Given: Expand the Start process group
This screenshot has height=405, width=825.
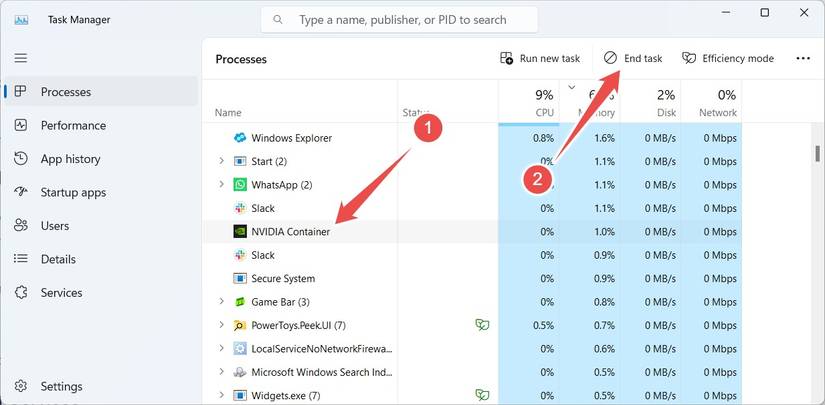Looking at the screenshot, I should (221, 161).
